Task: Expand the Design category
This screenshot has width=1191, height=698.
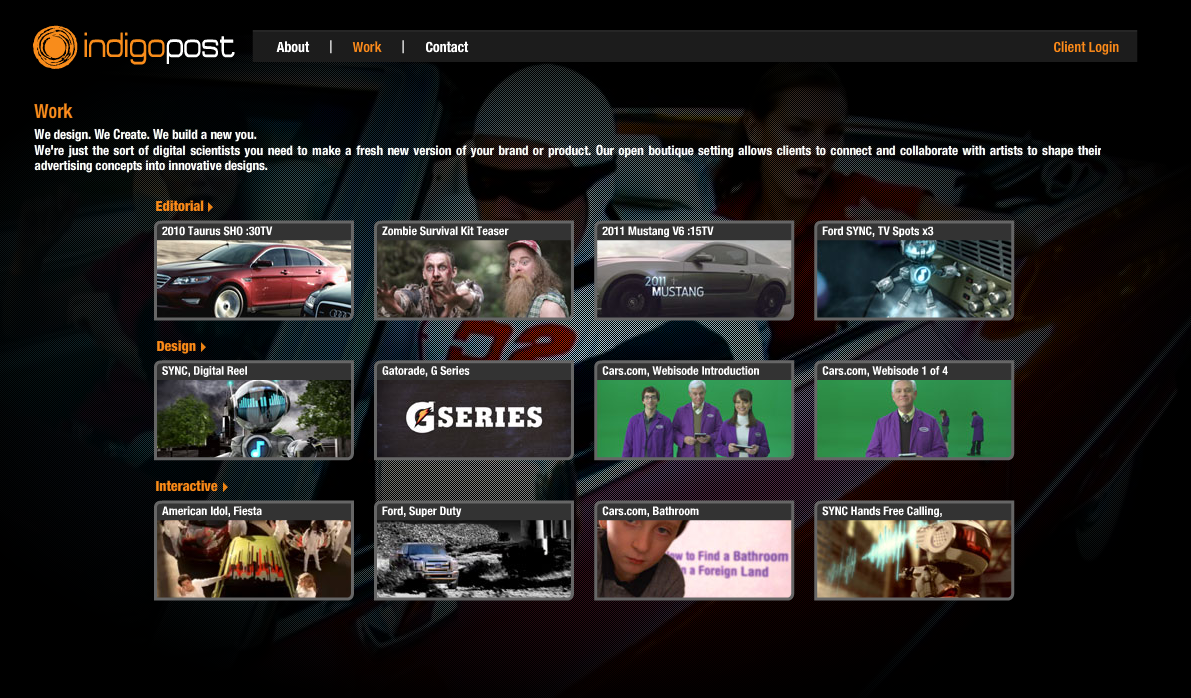Action: click(181, 346)
